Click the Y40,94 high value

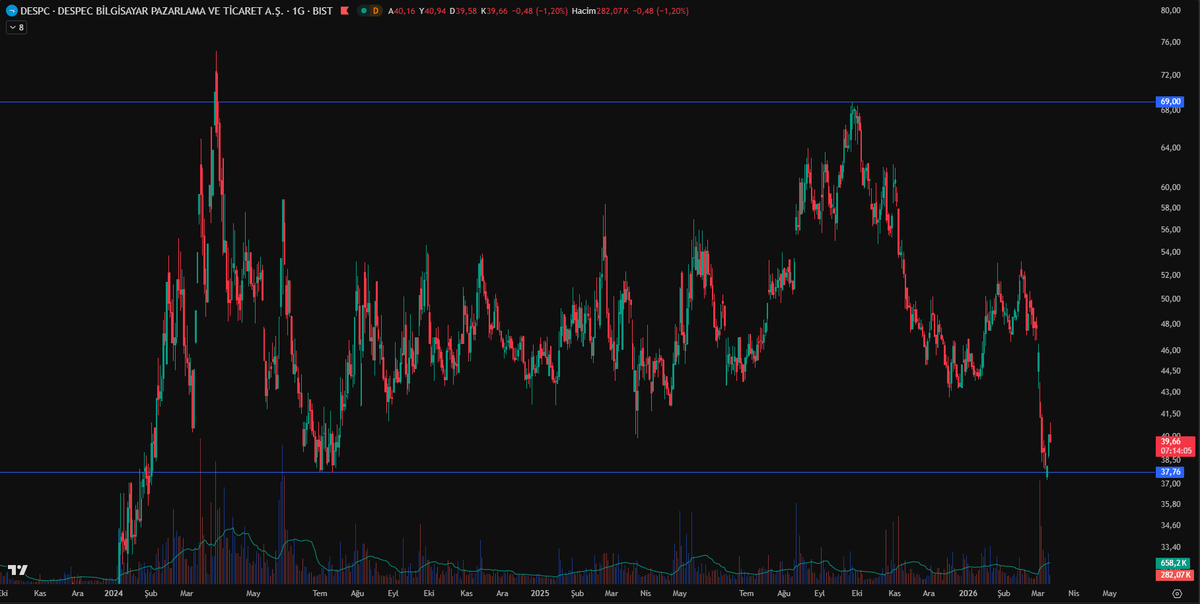pyautogui.click(x=432, y=10)
